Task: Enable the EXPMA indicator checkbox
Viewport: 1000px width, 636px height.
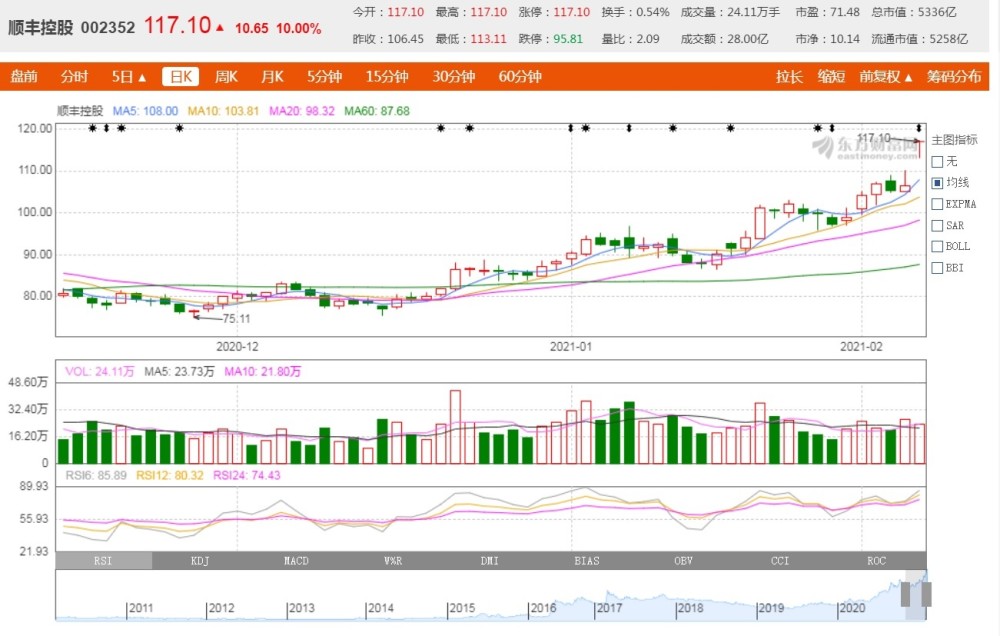Action: (938, 204)
